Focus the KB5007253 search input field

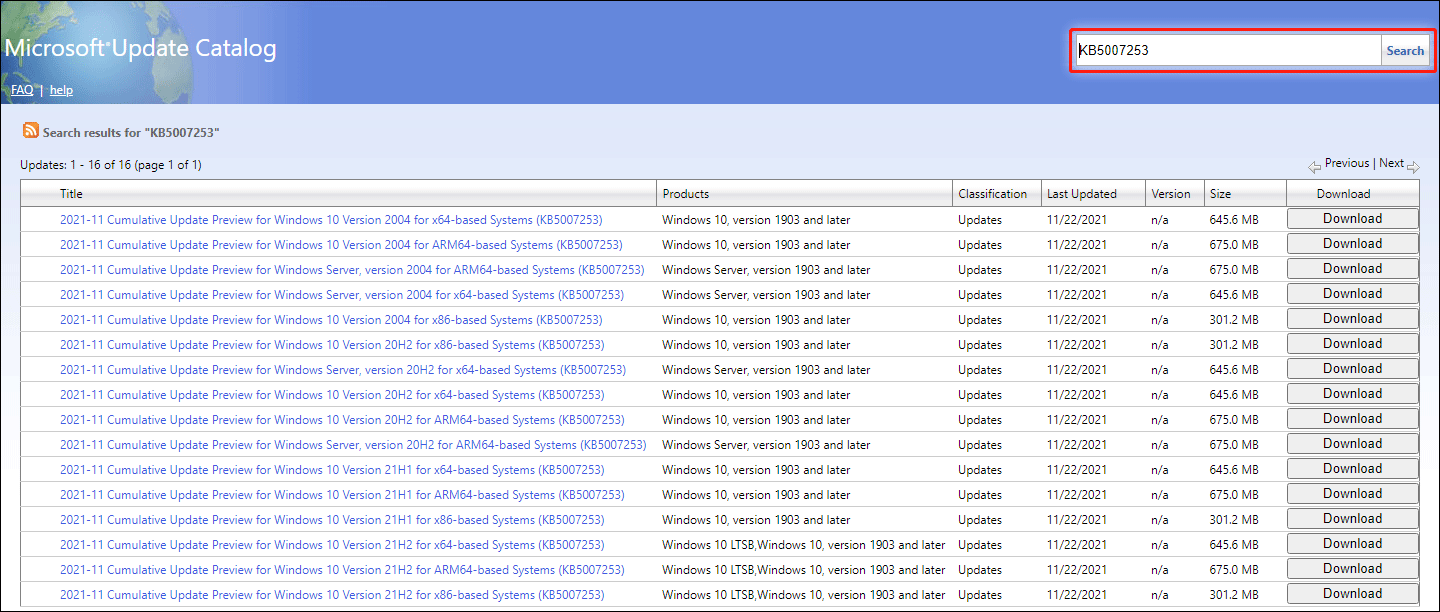tap(1229, 51)
